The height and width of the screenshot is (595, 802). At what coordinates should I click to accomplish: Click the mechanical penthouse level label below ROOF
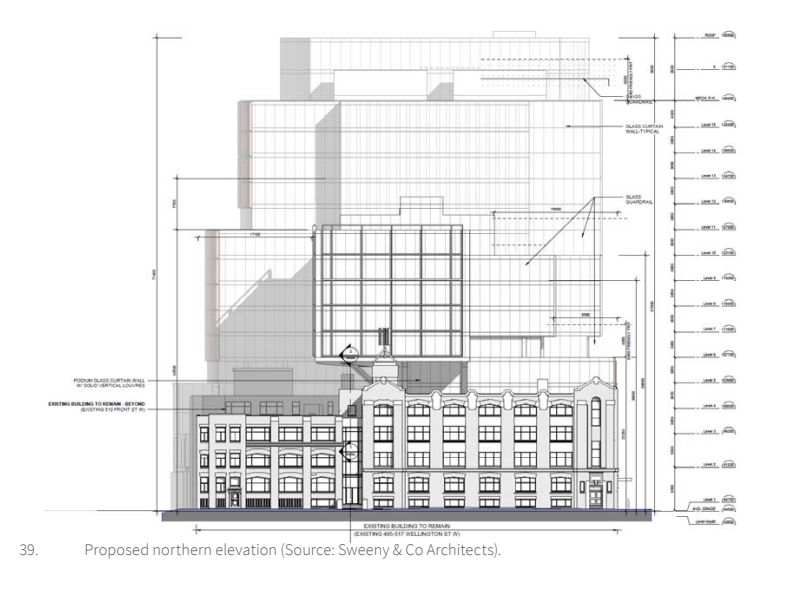pos(705,98)
